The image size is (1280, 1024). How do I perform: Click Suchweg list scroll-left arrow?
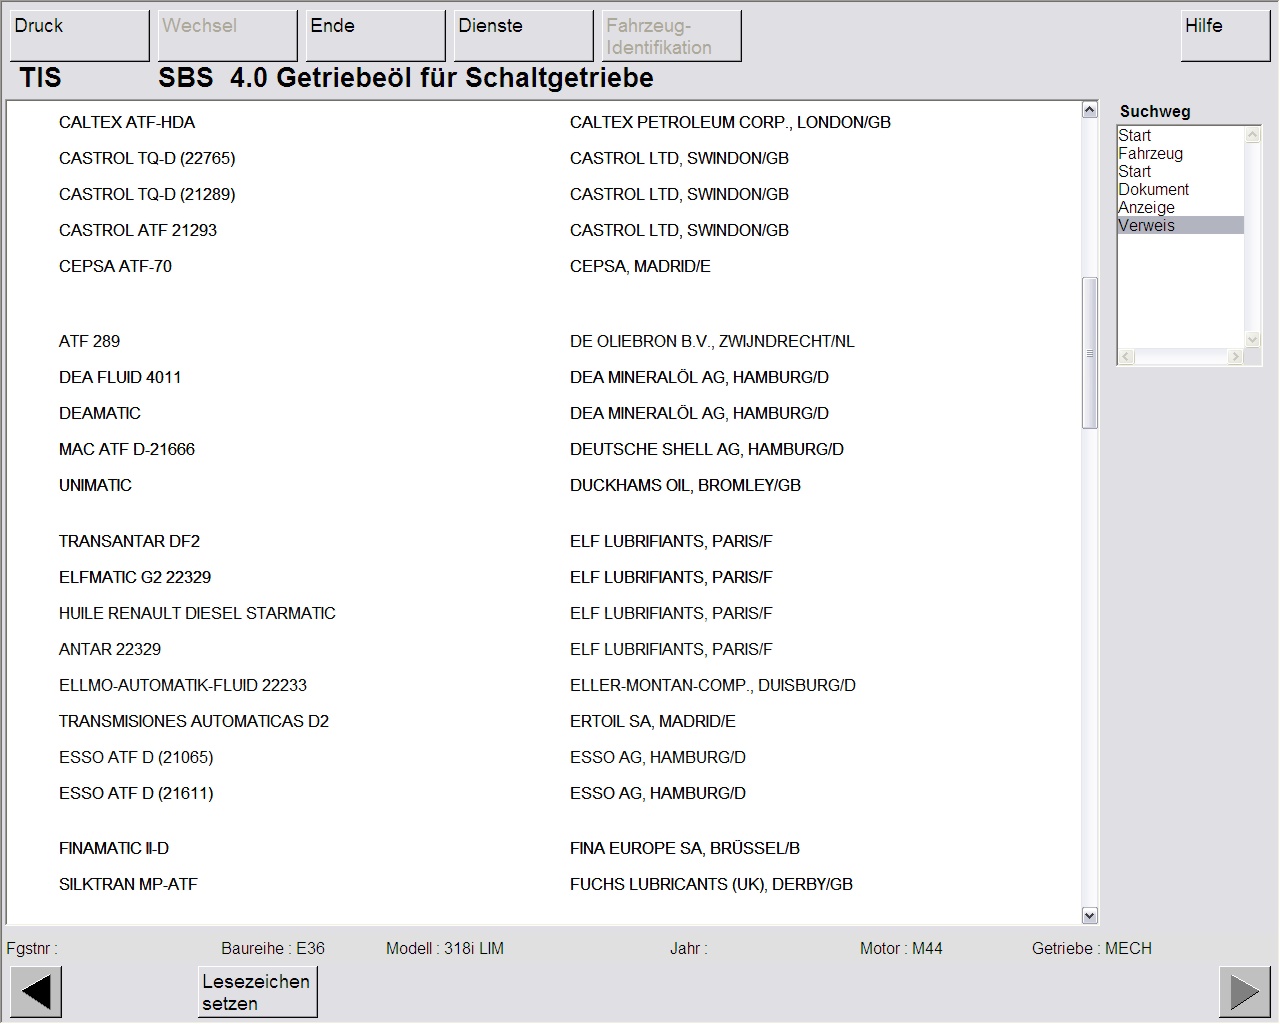[x=1126, y=357]
